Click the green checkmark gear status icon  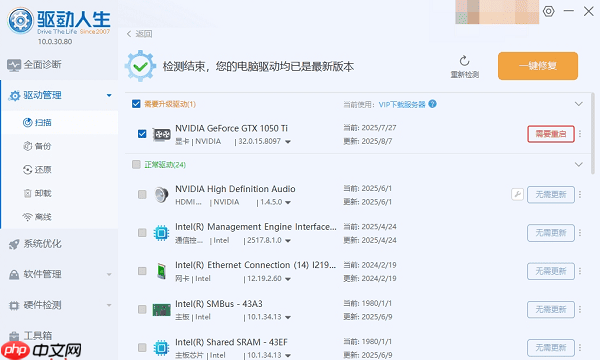[x=140, y=66]
